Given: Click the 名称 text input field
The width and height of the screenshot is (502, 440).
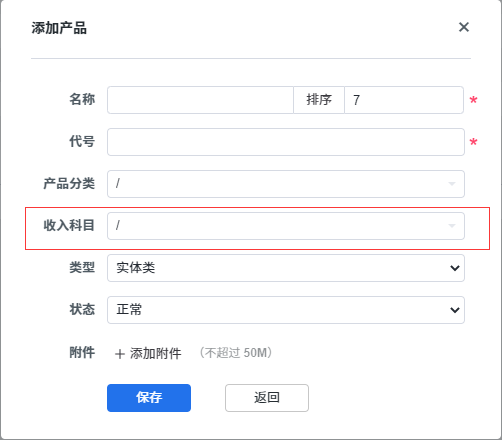Looking at the screenshot, I should pyautogui.click(x=200, y=100).
